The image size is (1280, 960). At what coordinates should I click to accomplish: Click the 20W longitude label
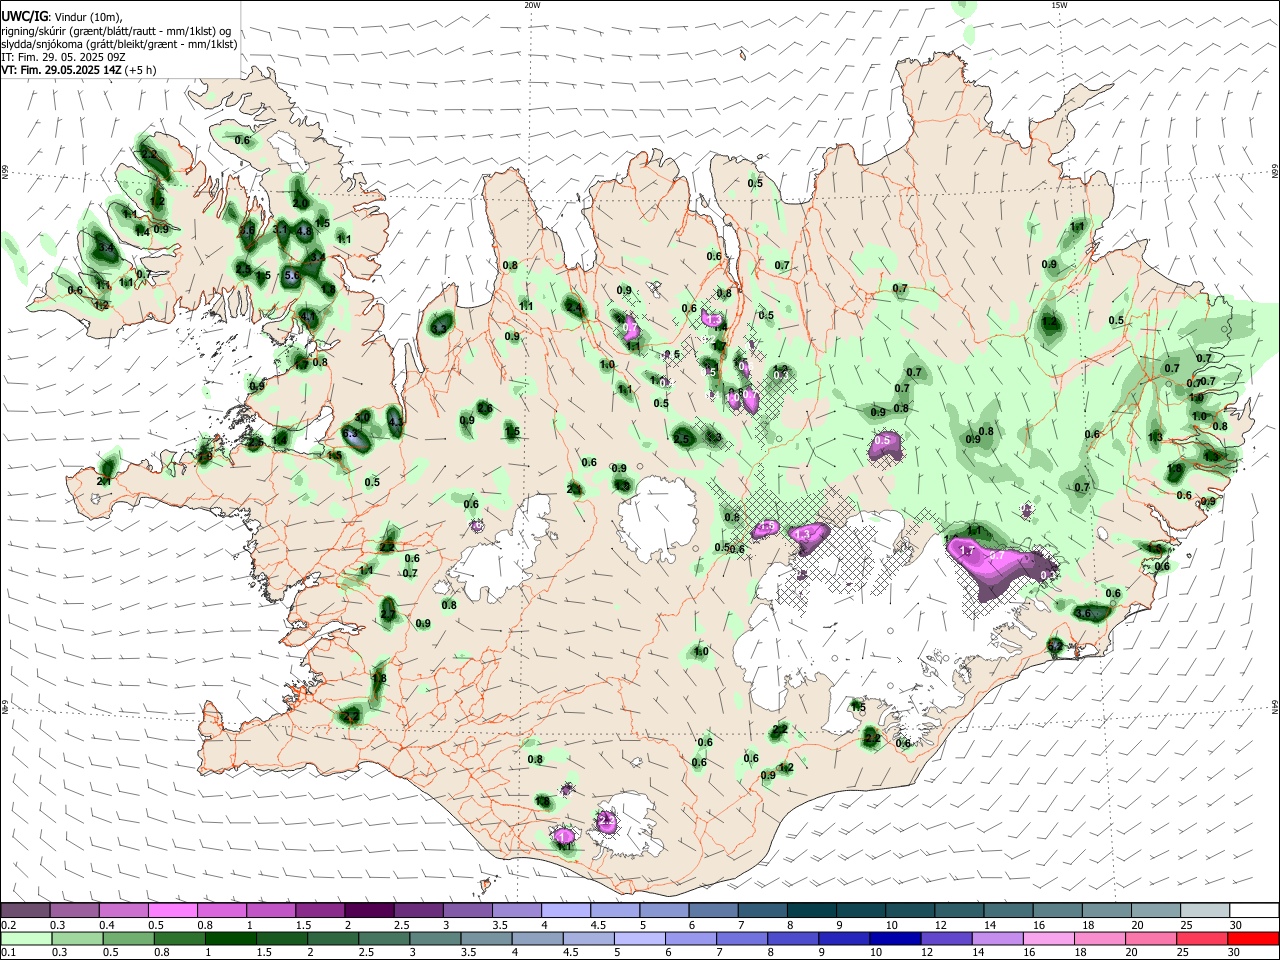532,4
